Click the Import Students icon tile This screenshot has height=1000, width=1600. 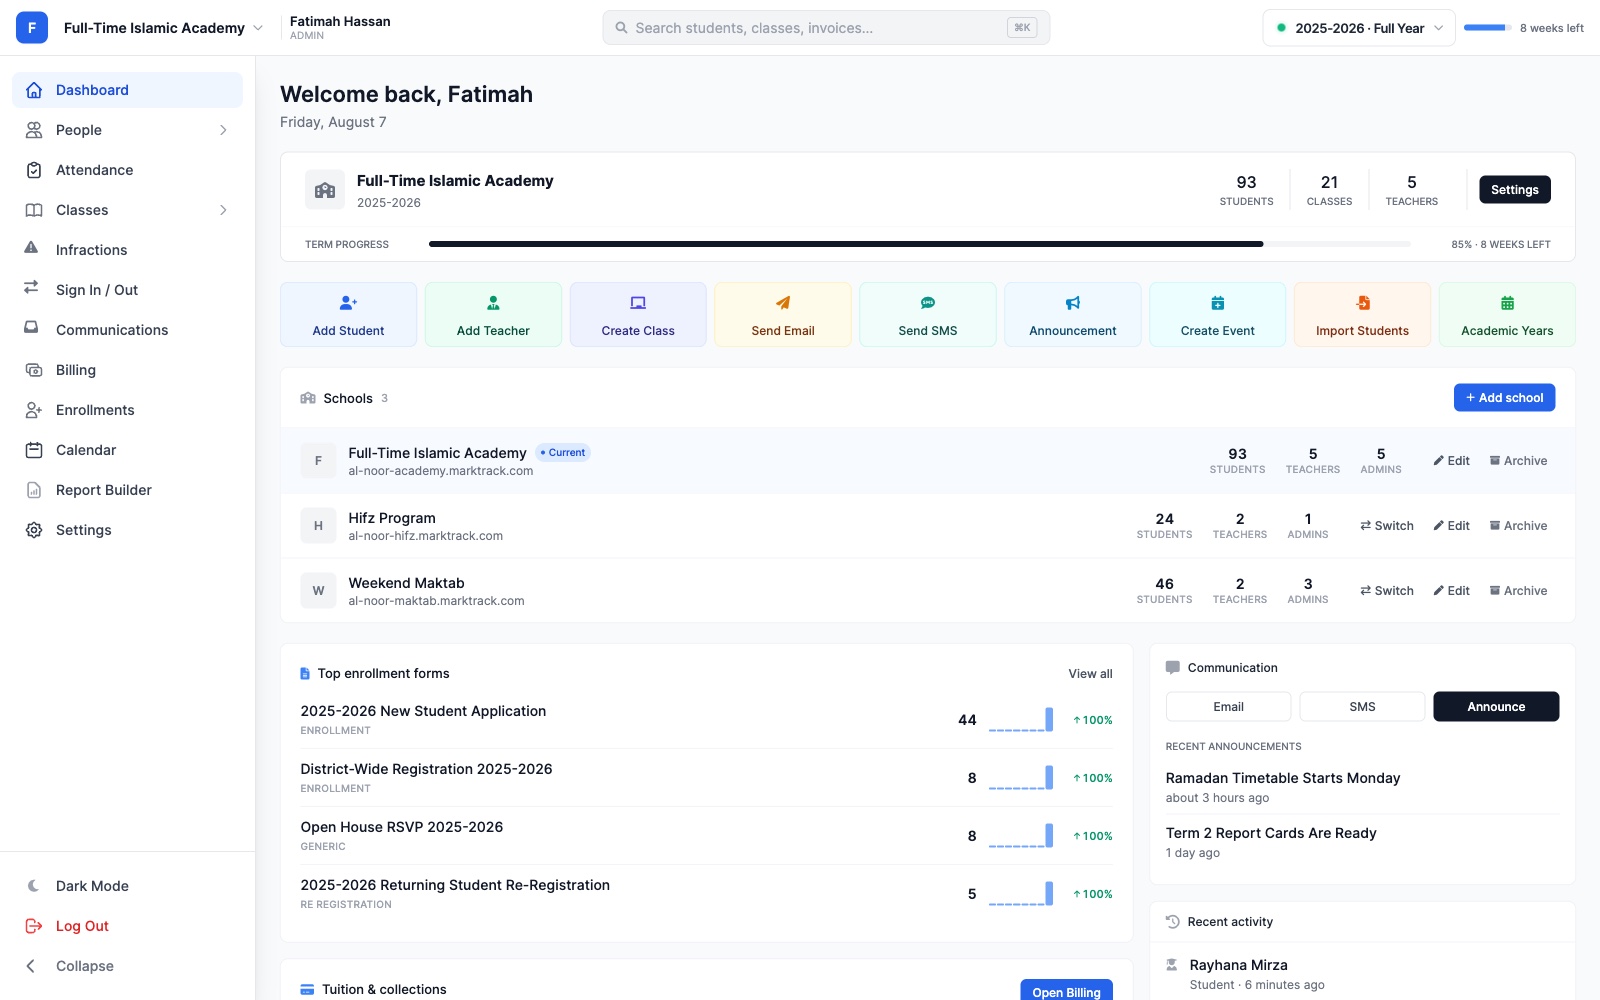click(1363, 315)
